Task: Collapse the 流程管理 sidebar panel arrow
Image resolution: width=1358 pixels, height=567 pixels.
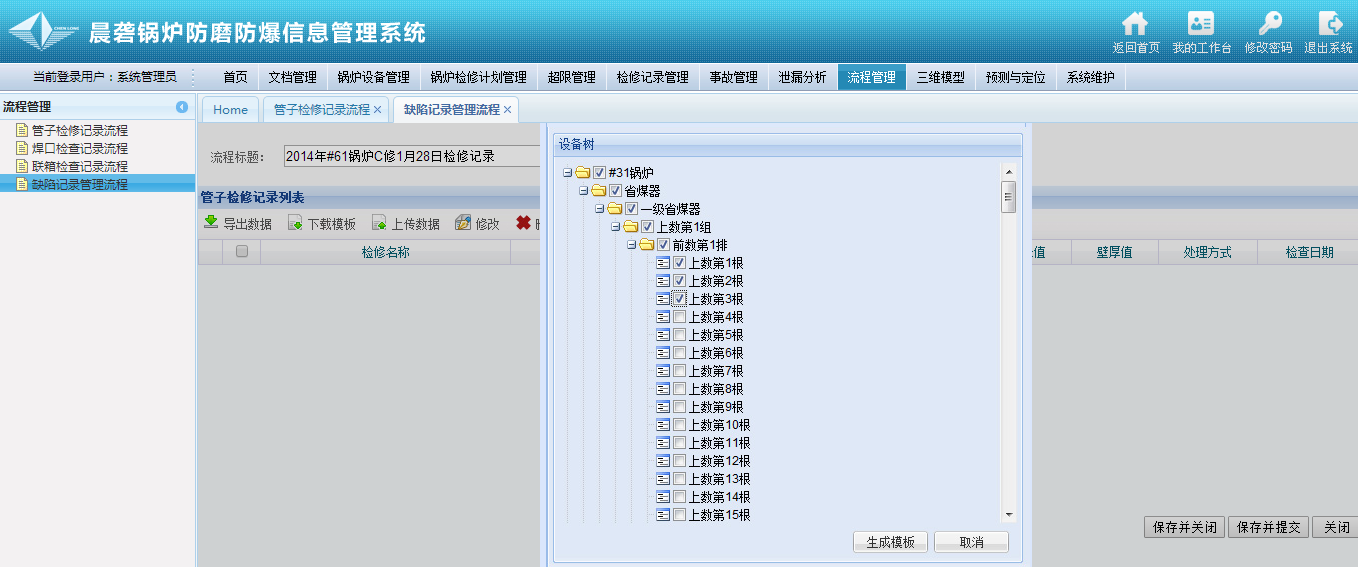Action: (182, 107)
